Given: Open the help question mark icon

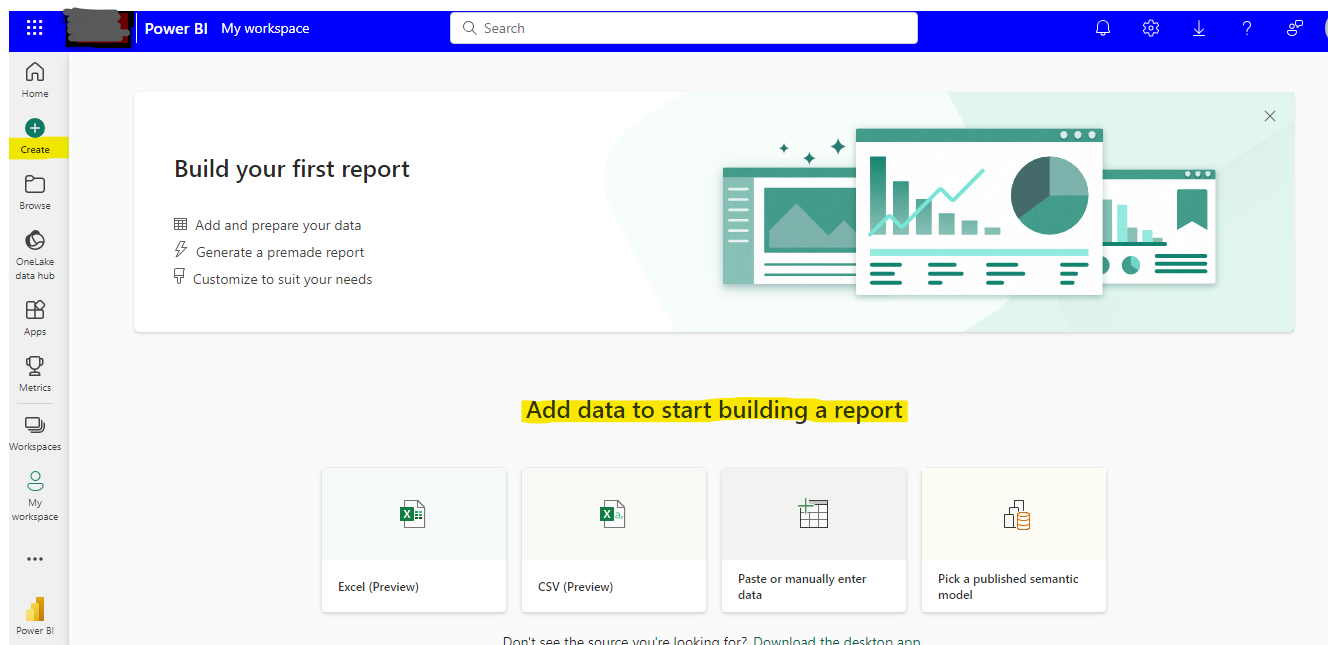Looking at the screenshot, I should (x=1247, y=28).
